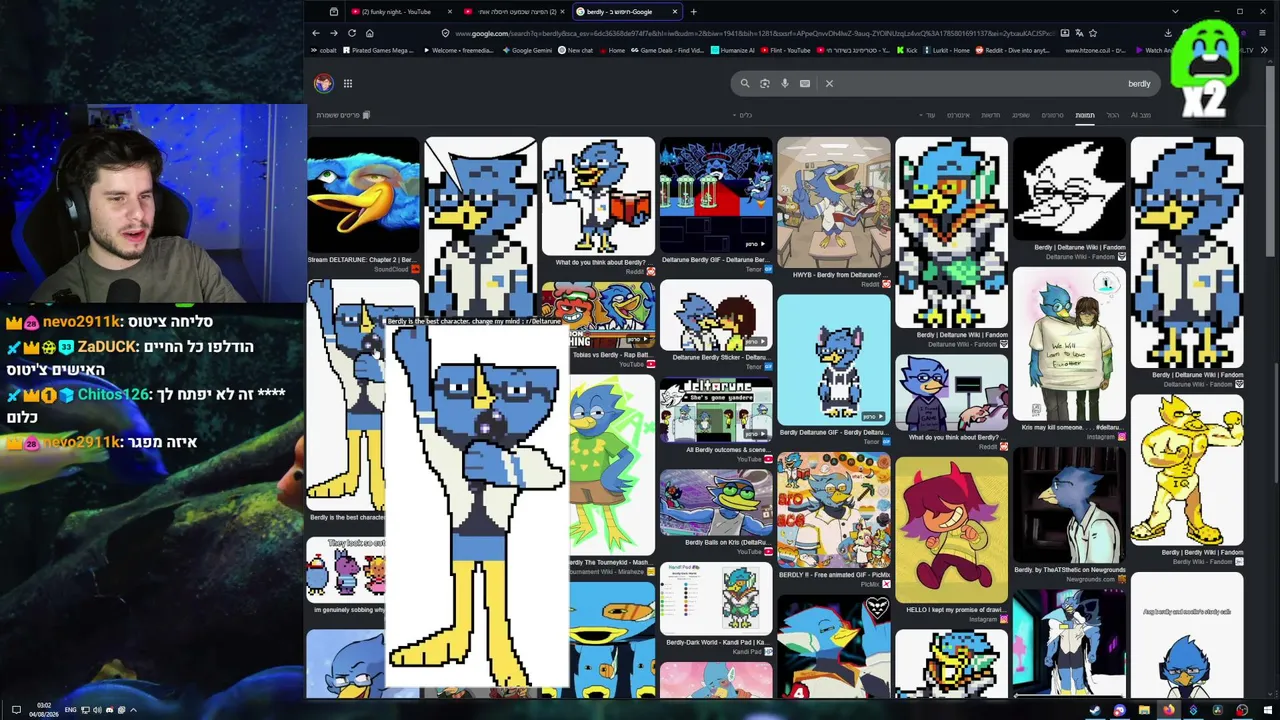Switch to the 'הכול' all results tab
Screen dimensions: 1280x720
[x=1113, y=115]
